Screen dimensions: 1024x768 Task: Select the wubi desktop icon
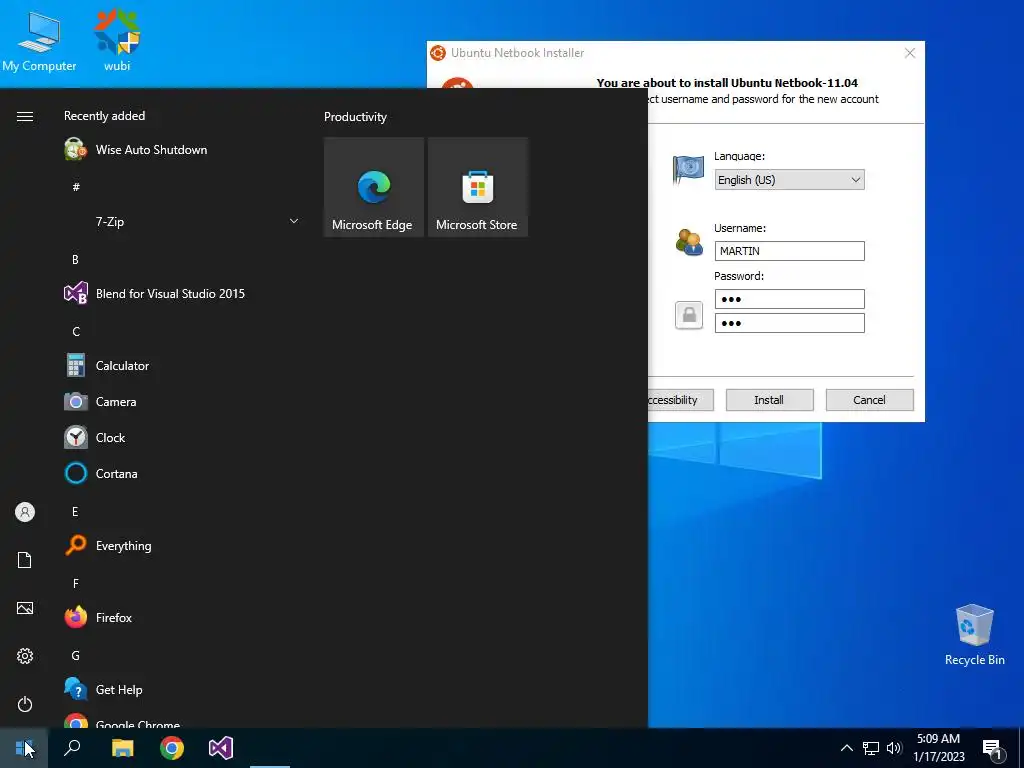[117, 40]
